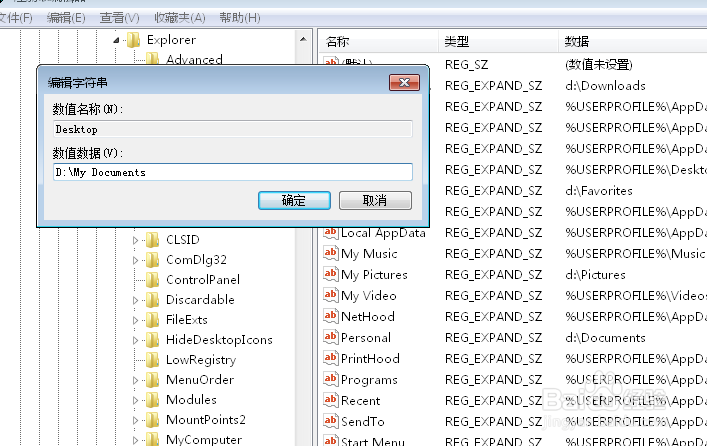Click the string icon beside Local AppData
The image size is (707, 446).
point(331,233)
